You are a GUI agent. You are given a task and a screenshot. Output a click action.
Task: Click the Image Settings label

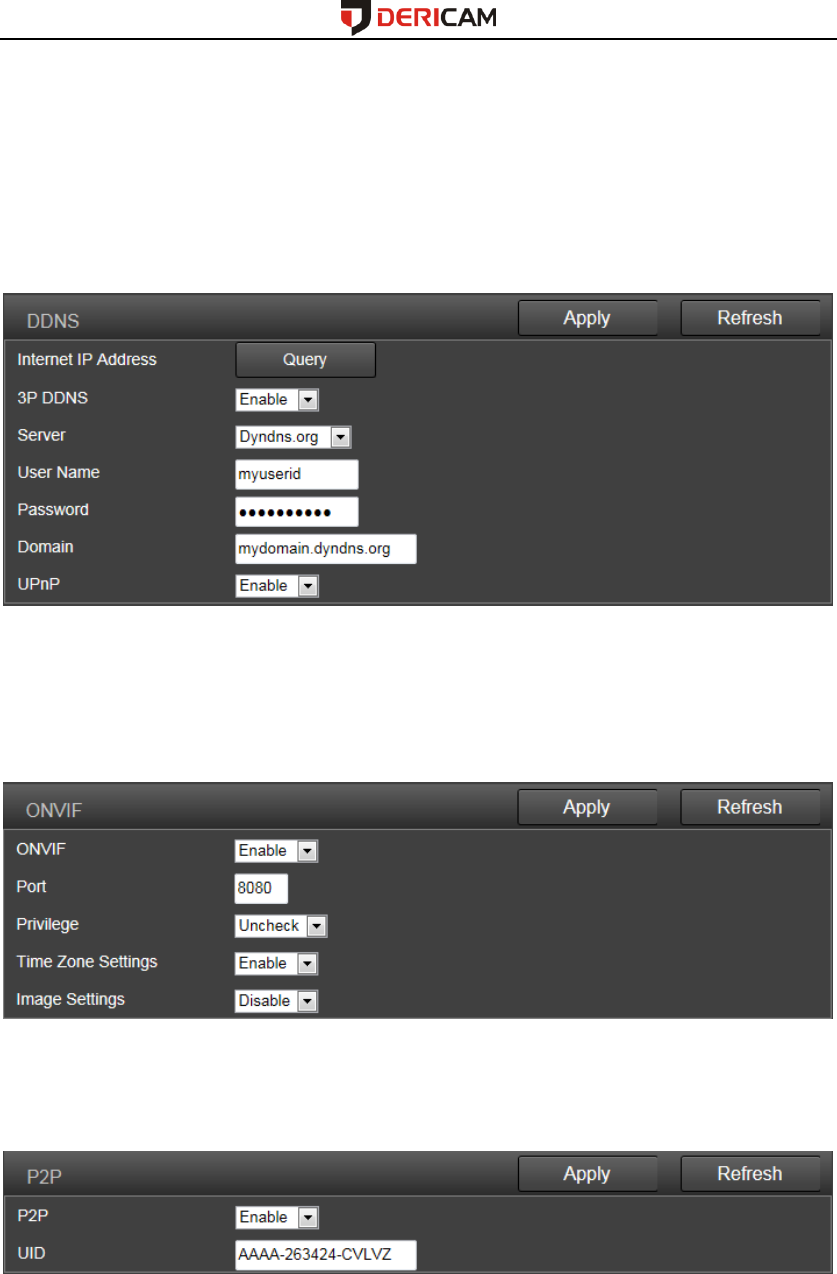click(x=70, y=999)
